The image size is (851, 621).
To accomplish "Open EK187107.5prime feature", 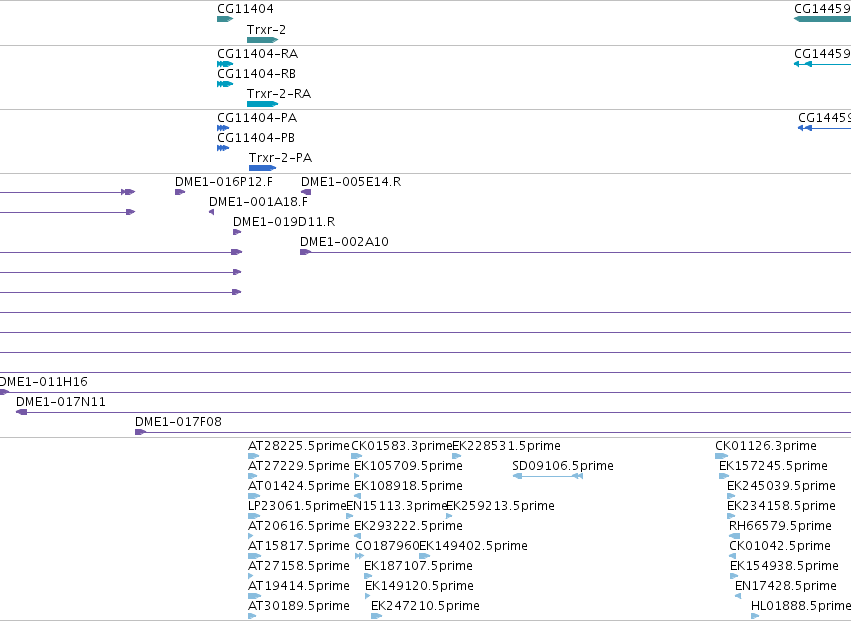I will pos(418,567).
